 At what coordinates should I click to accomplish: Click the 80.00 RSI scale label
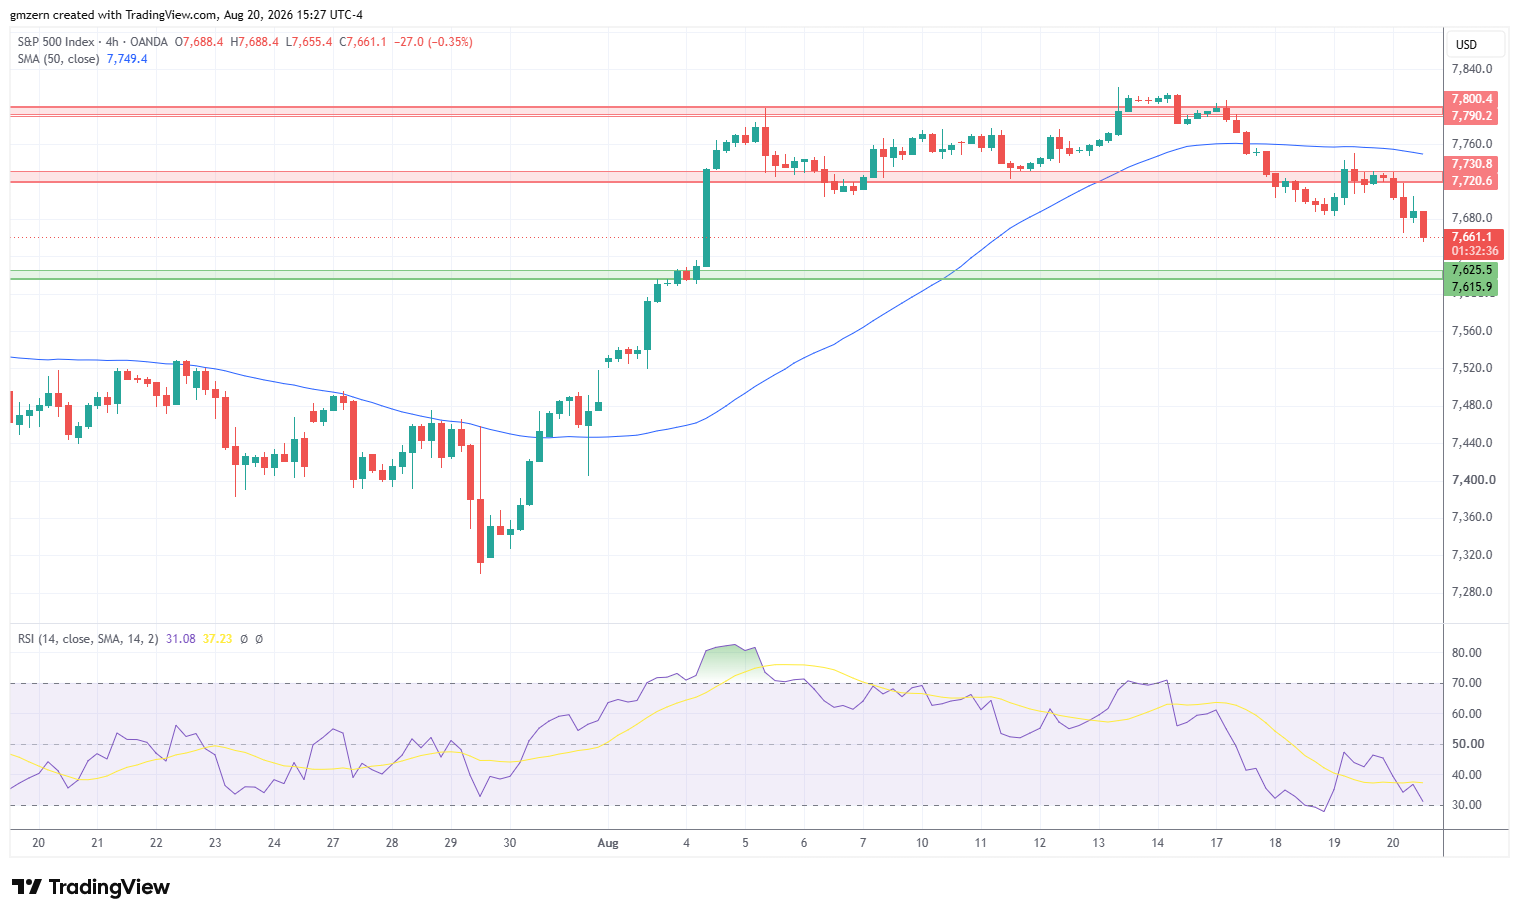tap(1468, 653)
